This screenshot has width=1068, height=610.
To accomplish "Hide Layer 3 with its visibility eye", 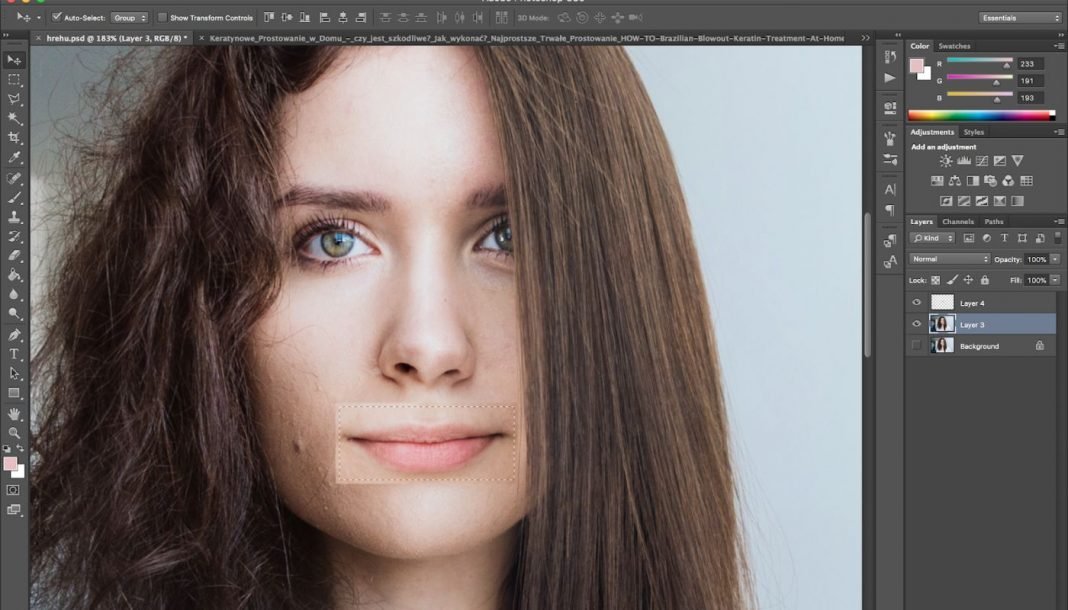I will coord(916,324).
